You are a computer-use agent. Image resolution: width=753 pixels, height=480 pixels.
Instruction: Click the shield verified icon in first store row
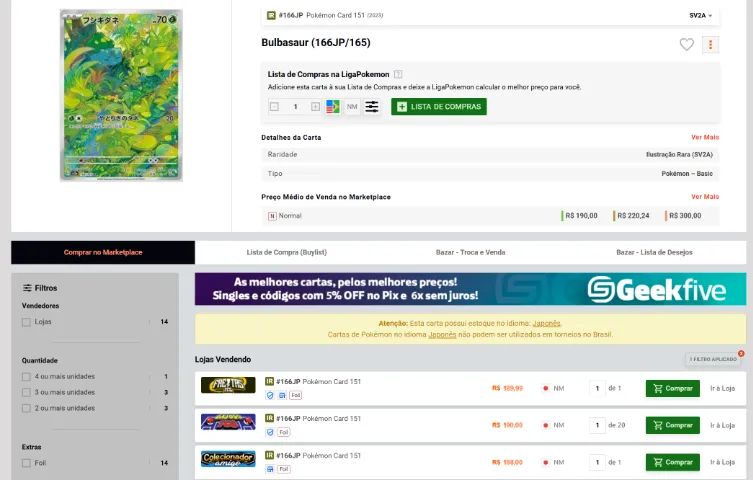click(270, 396)
